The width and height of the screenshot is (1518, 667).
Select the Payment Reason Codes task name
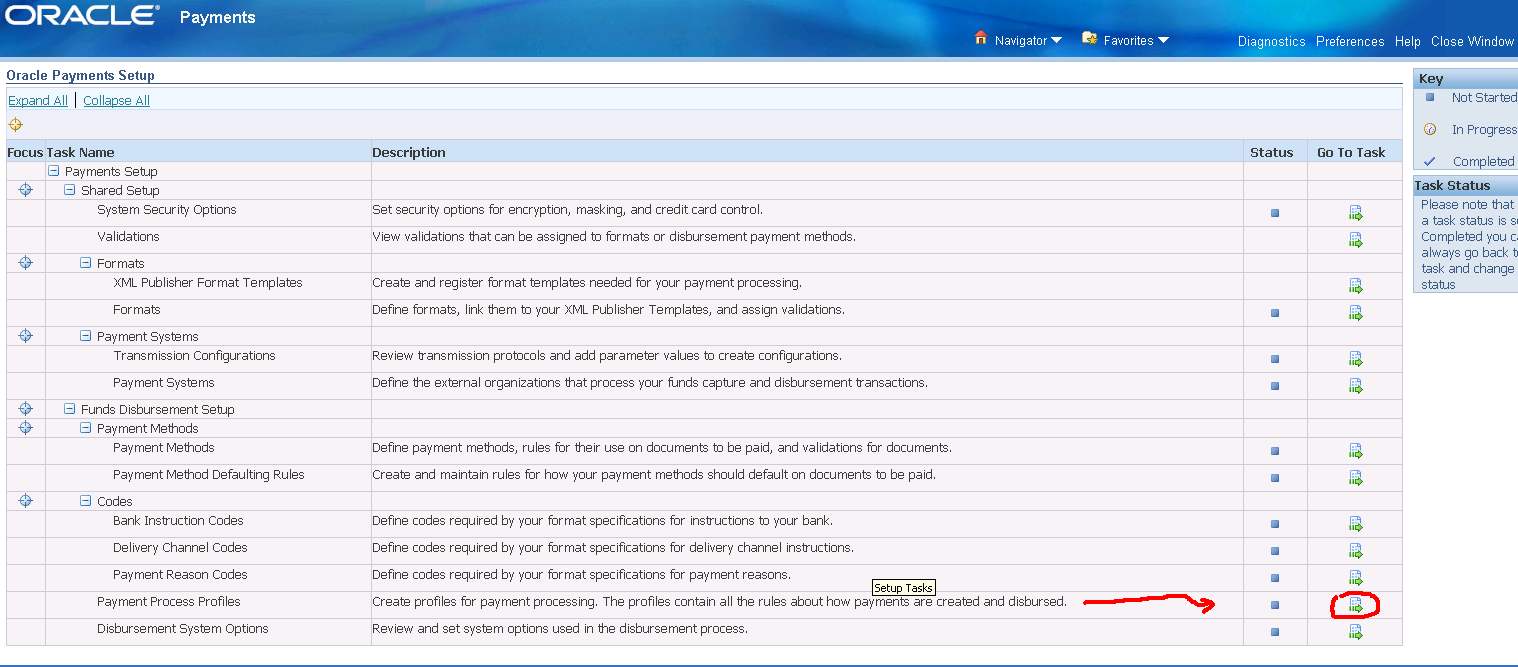point(180,575)
